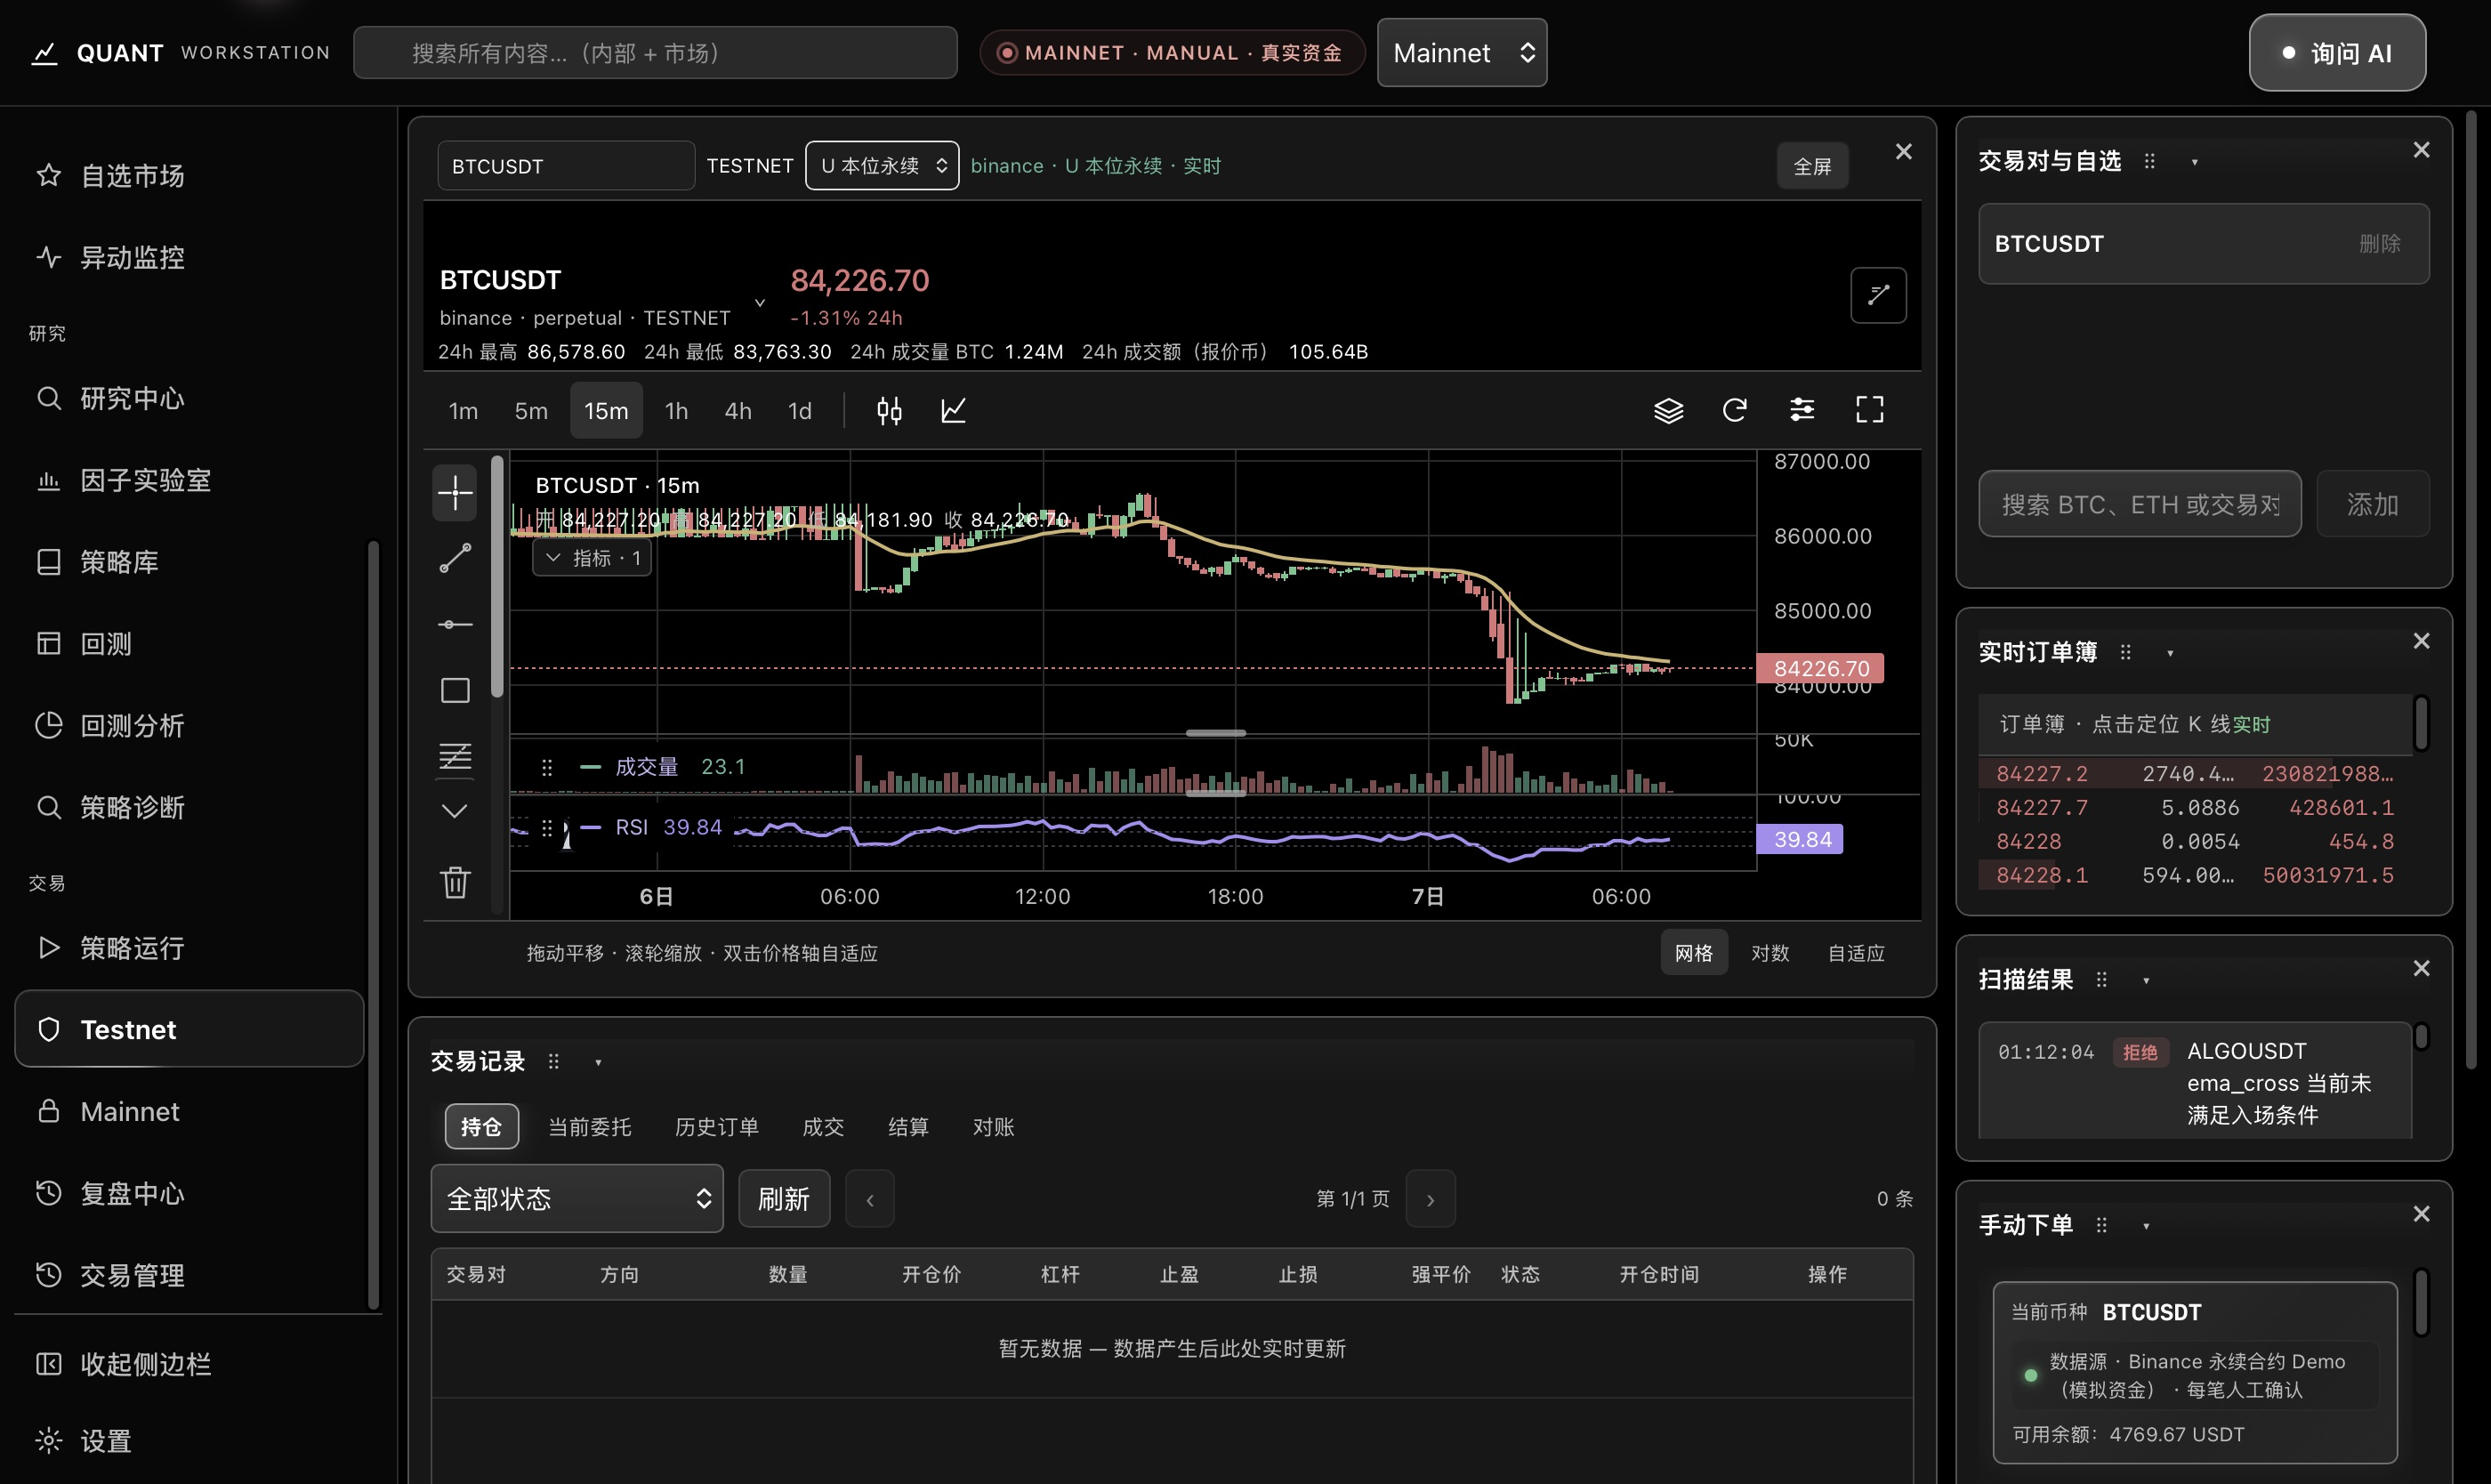Open 回测分析 in the sidebar

pyautogui.click(x=190, y=726)
